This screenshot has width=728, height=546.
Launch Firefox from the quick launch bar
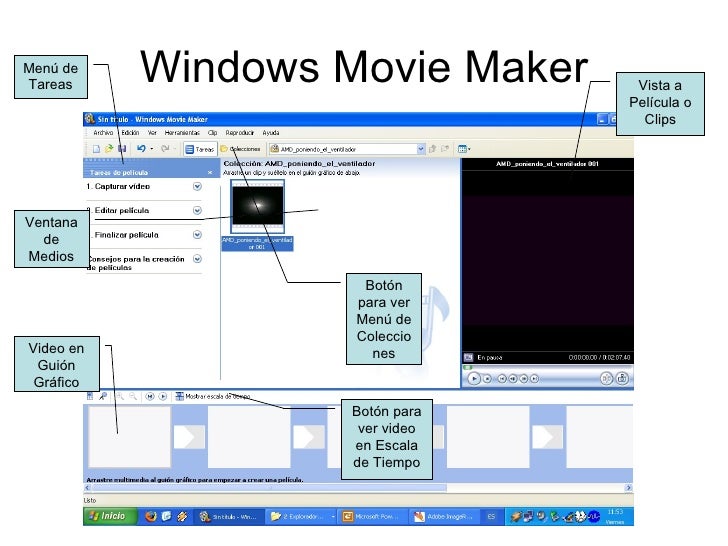coord(150,516)
